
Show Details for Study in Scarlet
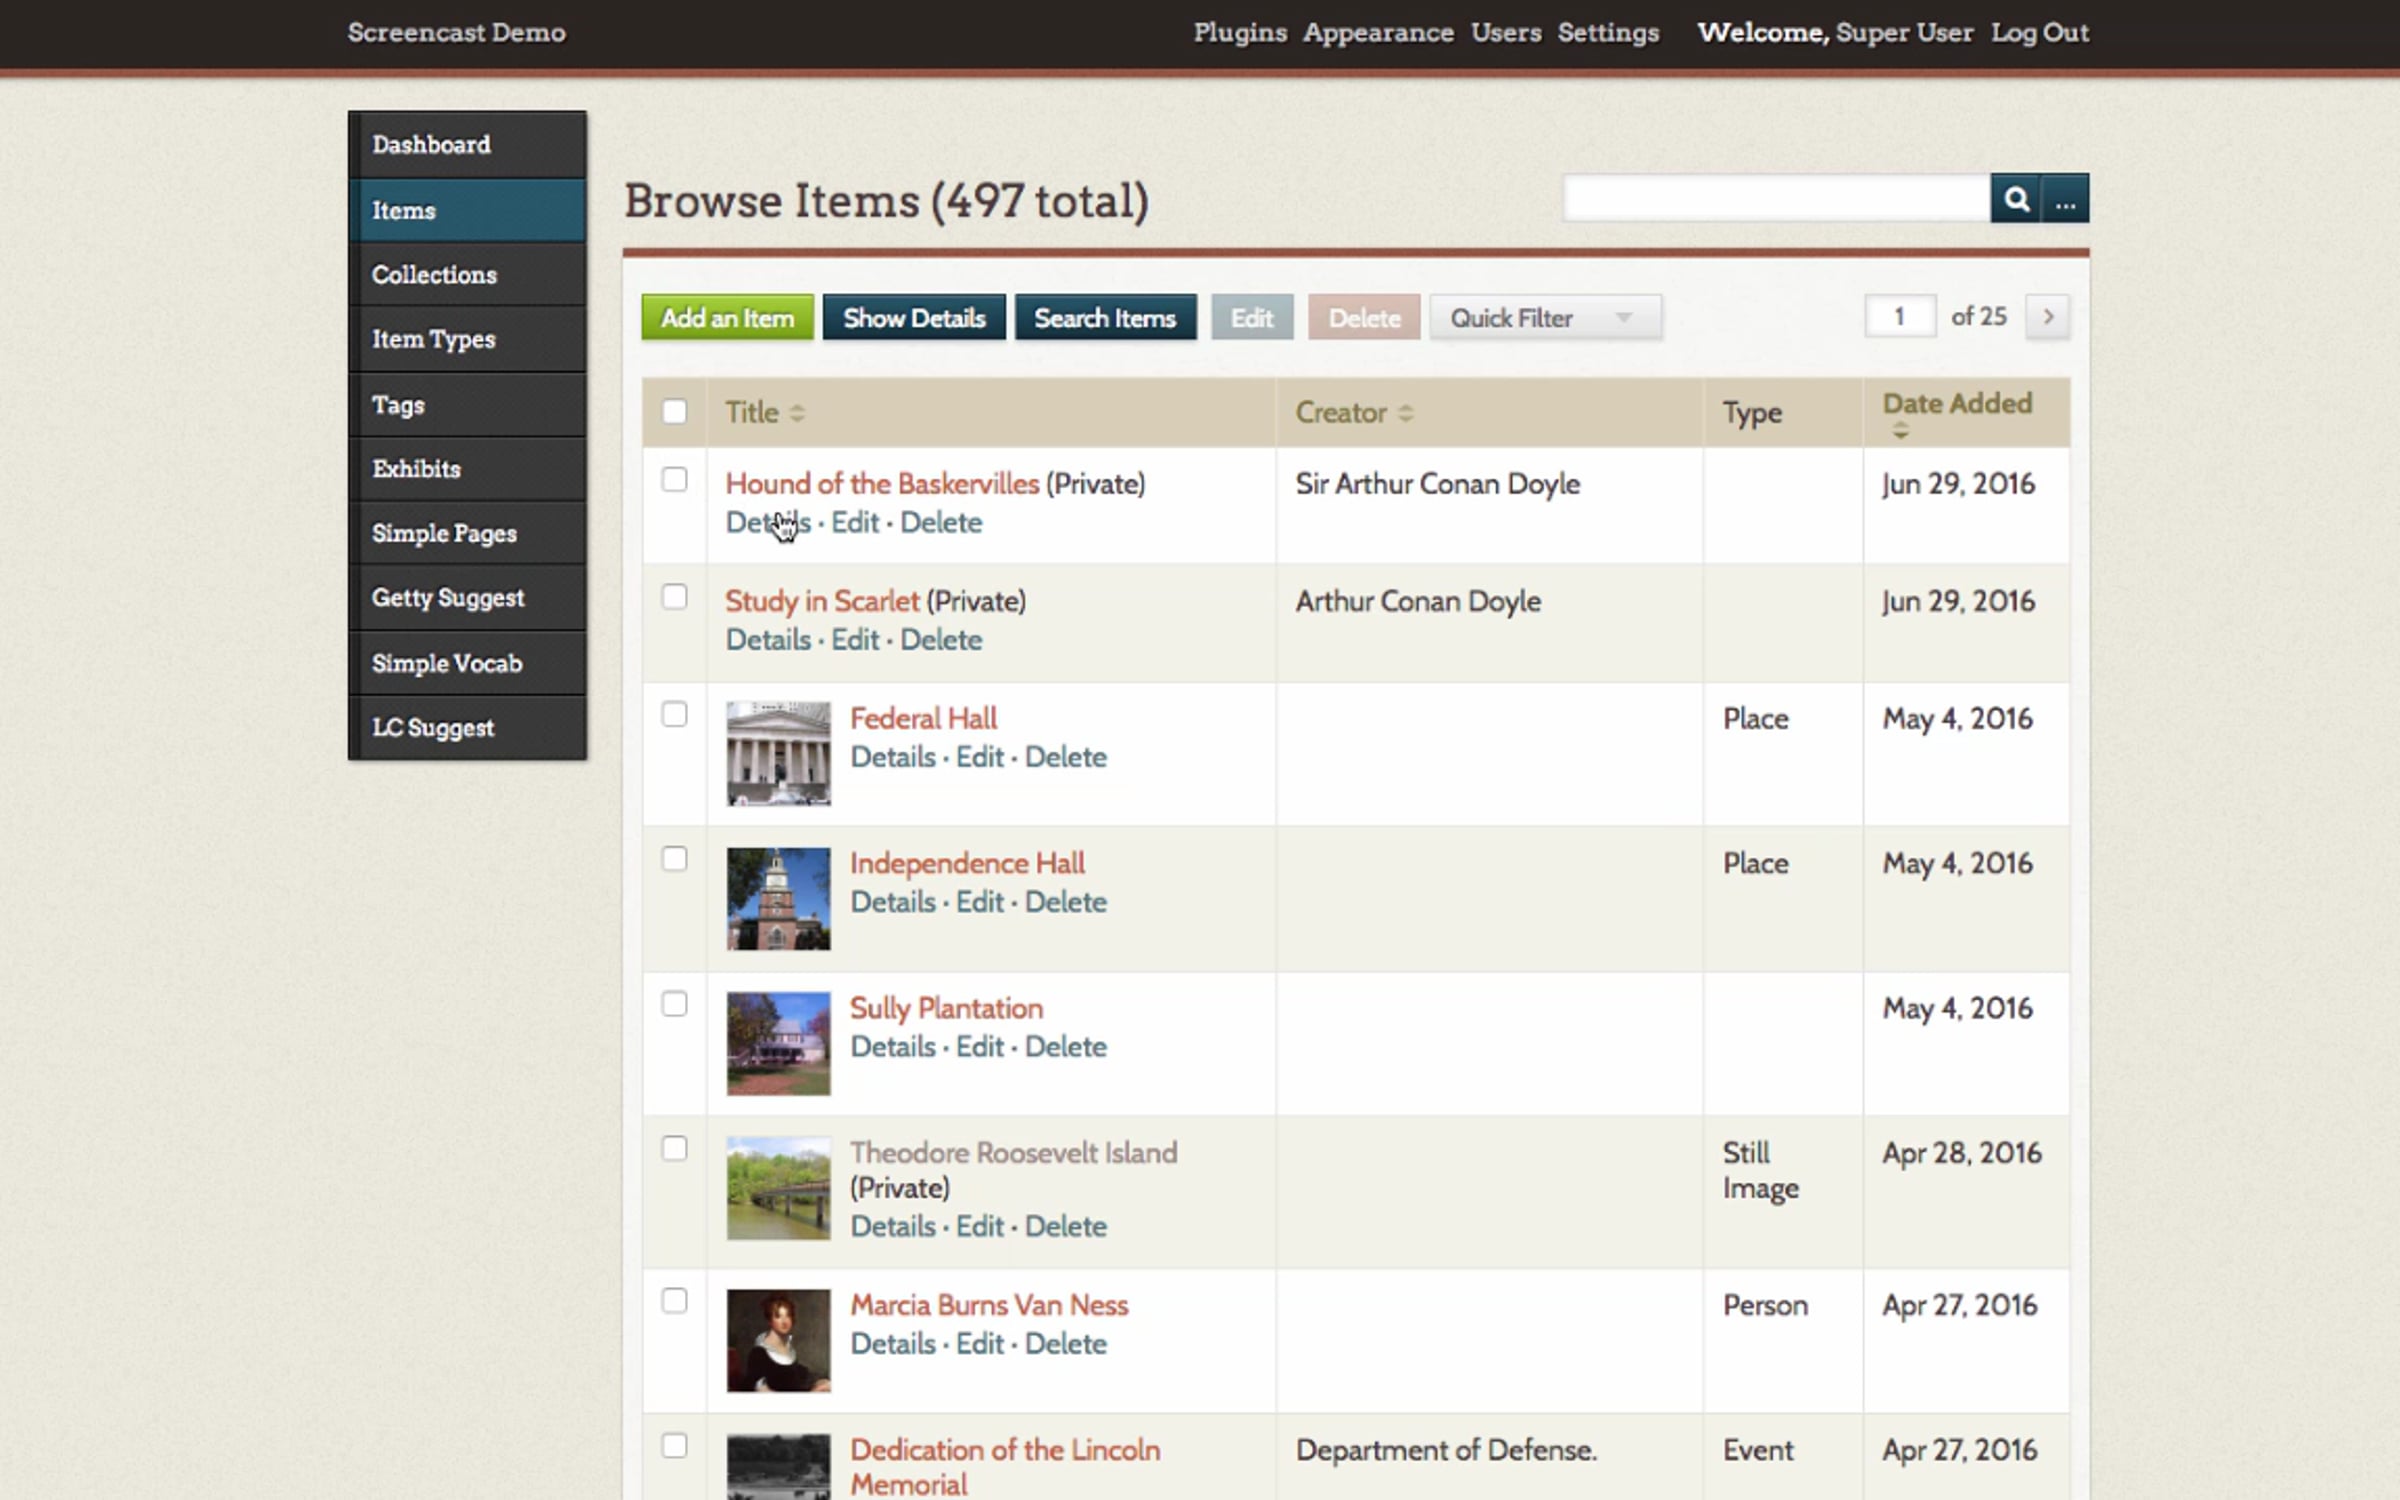click(x=767, y=640)
